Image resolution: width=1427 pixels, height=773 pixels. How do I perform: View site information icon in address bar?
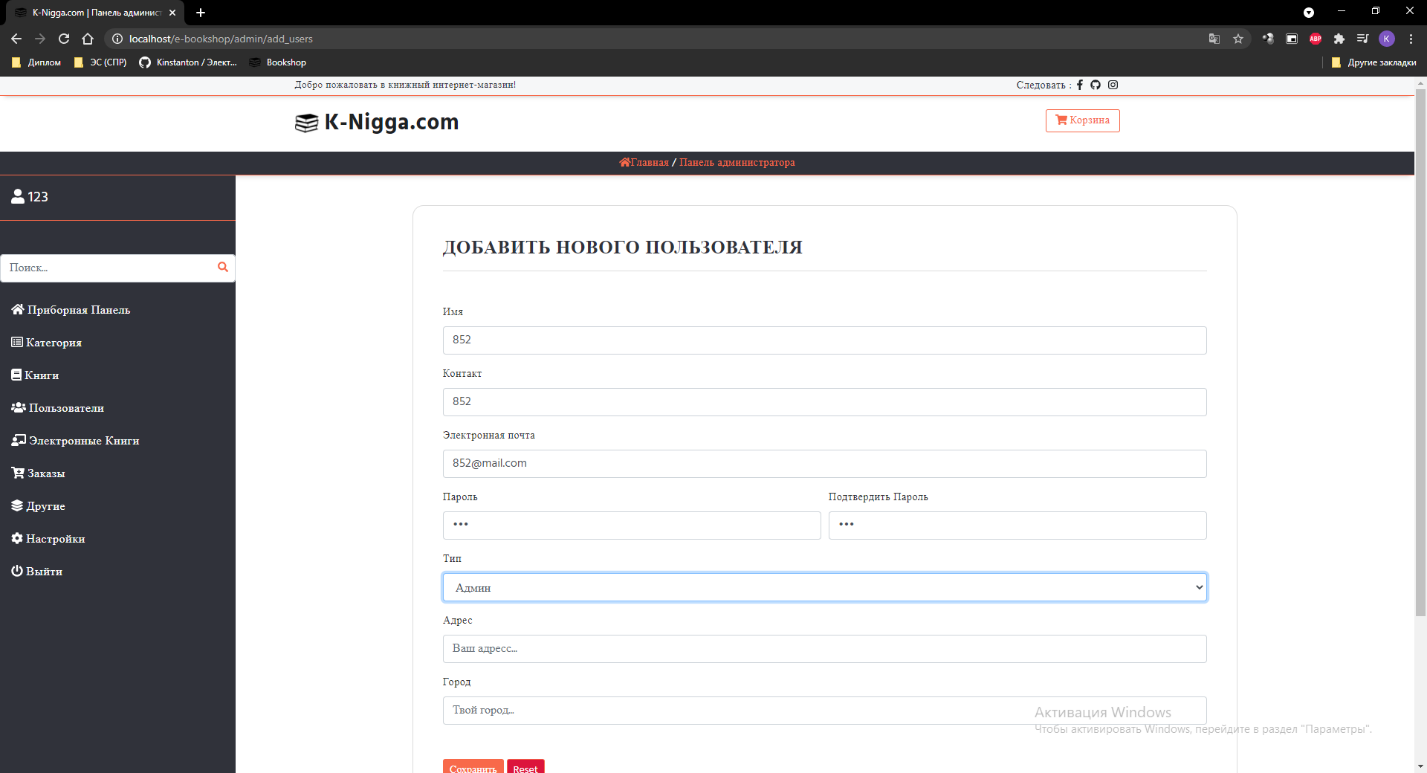point(117,39)
